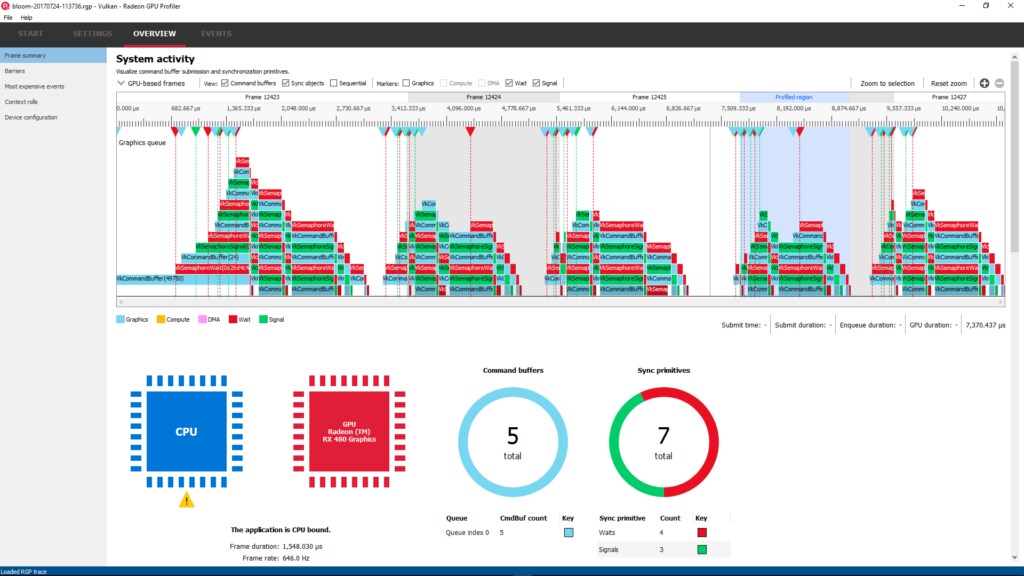
Task: Click the GPU duration 7,370.437 µs value
Action: [985, 325]
